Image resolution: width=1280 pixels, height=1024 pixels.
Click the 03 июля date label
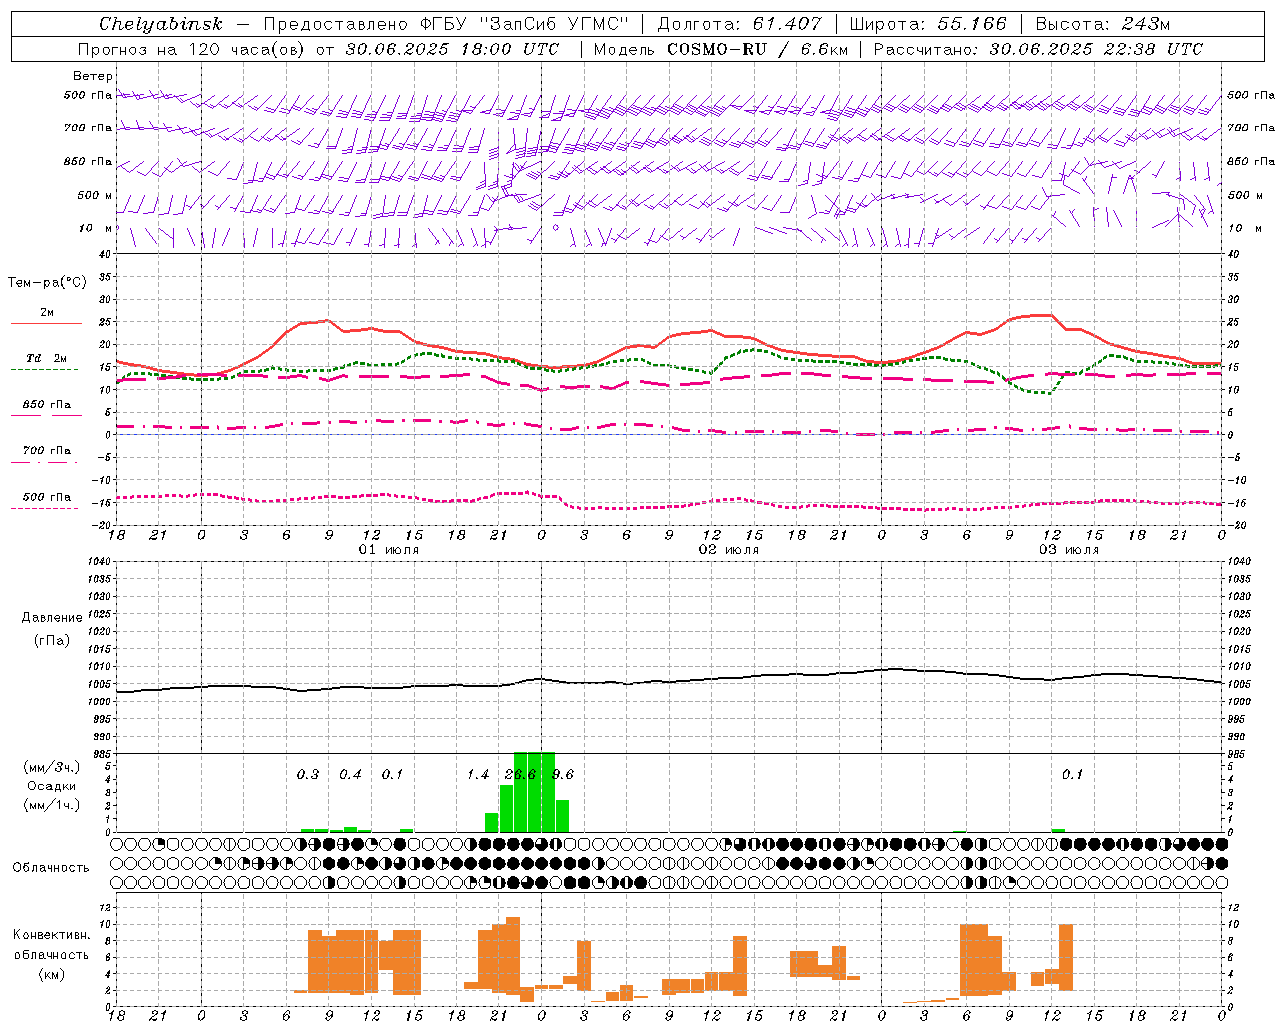tap(1069, 550)
